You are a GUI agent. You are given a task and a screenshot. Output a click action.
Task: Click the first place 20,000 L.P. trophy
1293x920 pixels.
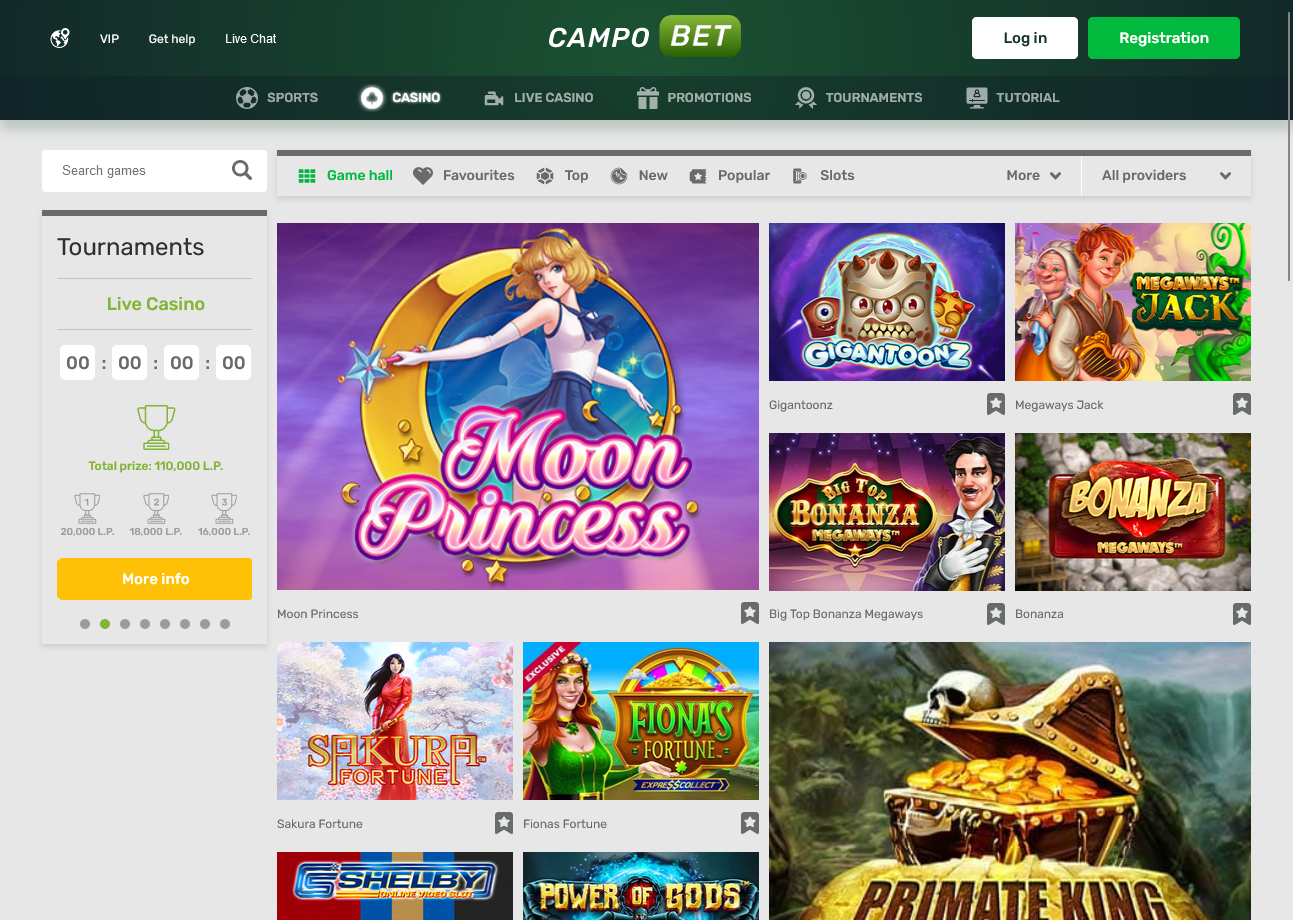[x=87, y=508]
